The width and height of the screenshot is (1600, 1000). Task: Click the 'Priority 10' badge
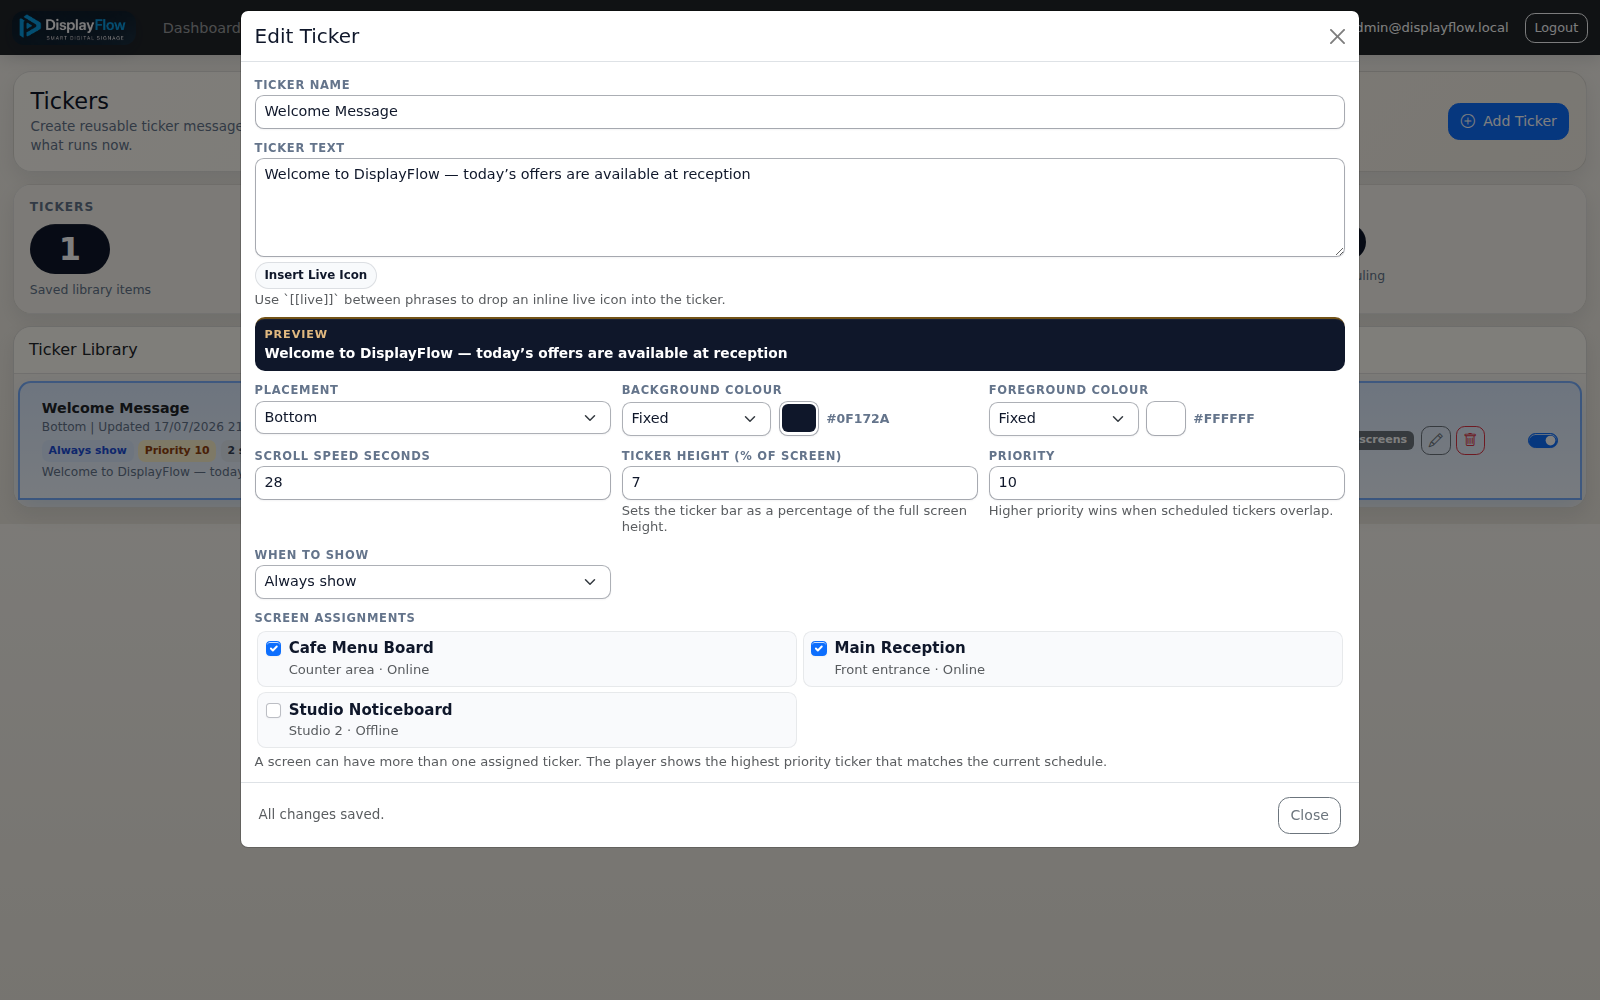click(x=177, y=451)
